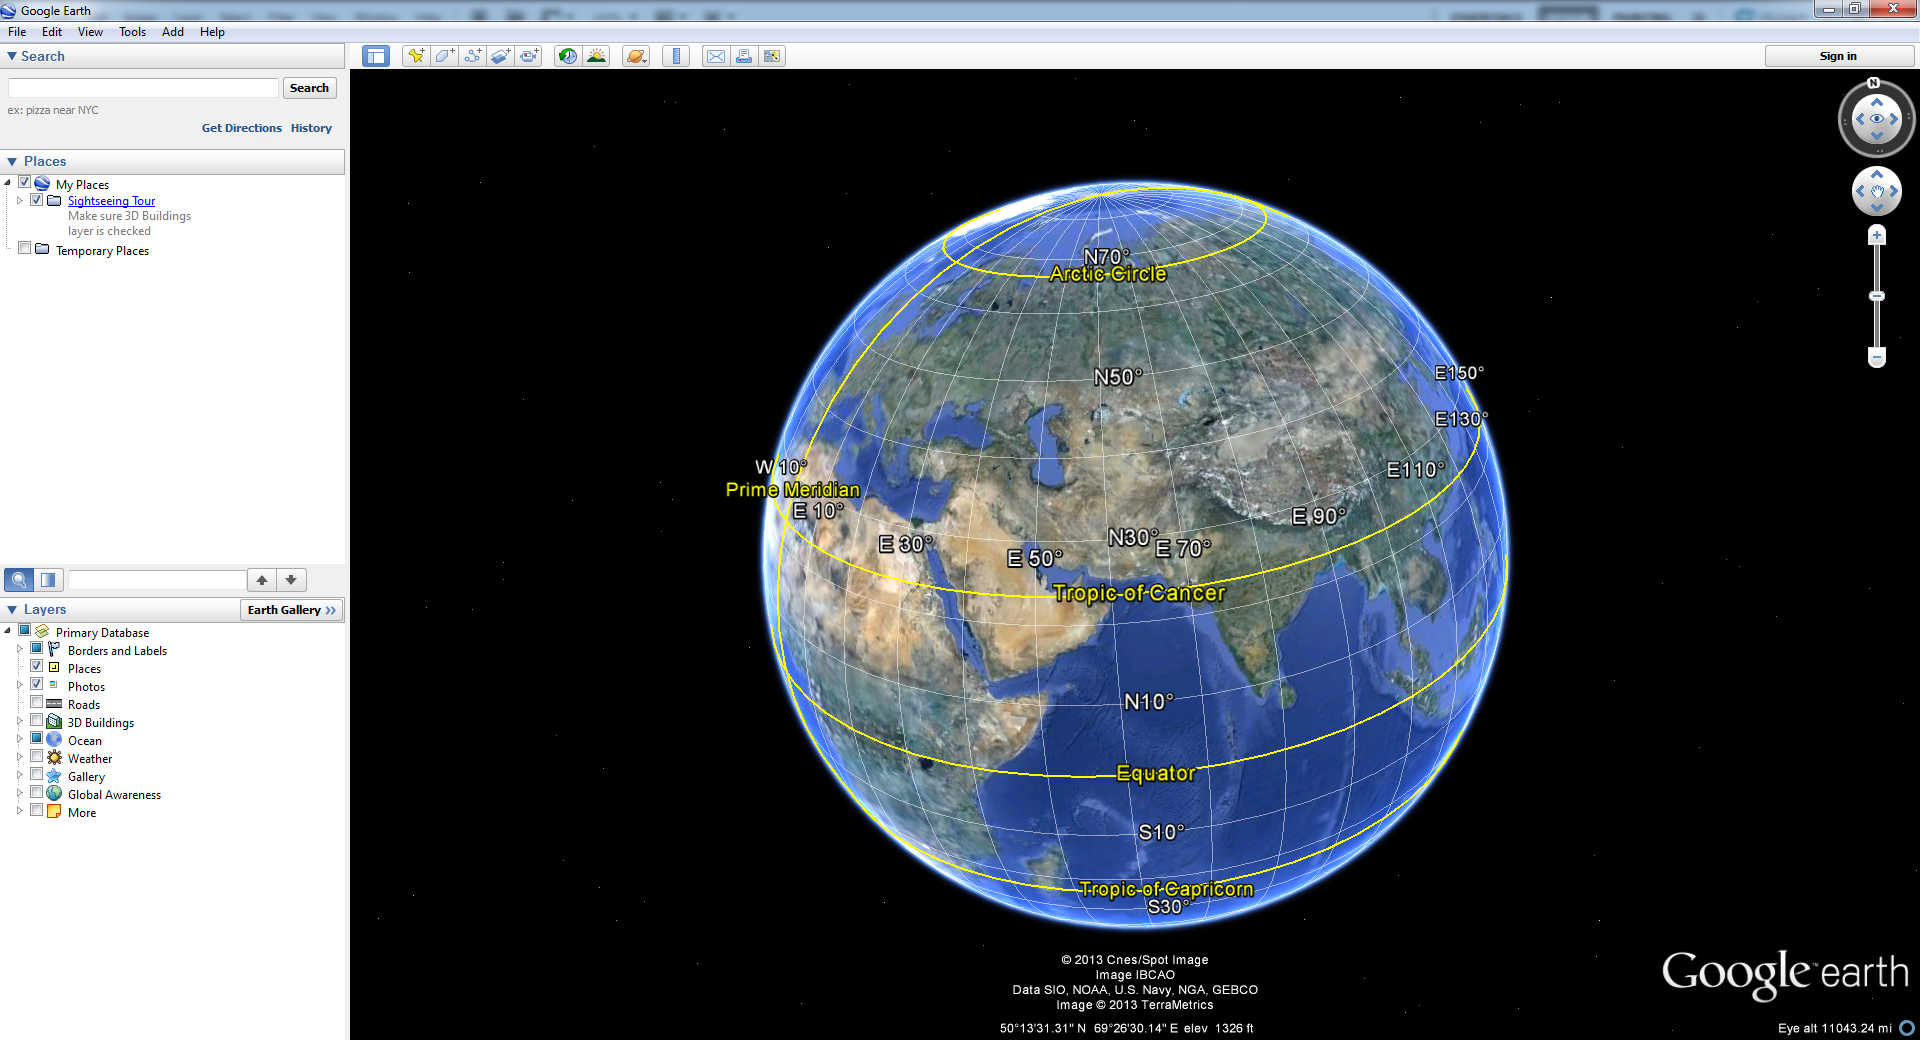Add an image overlay
Image resolution: width=1920 pixels, height=1040 pixels.
(x=501, y=56)
